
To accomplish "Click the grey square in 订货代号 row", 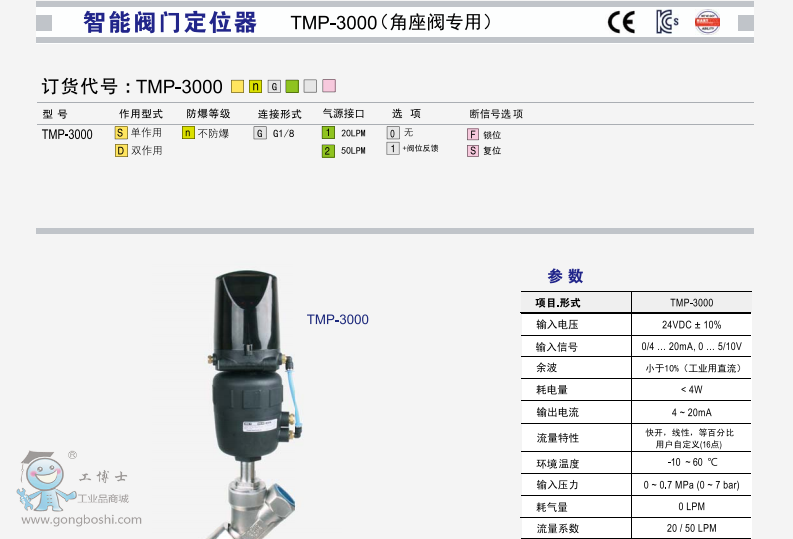I will pyautogui.click(x=311, y=86).
